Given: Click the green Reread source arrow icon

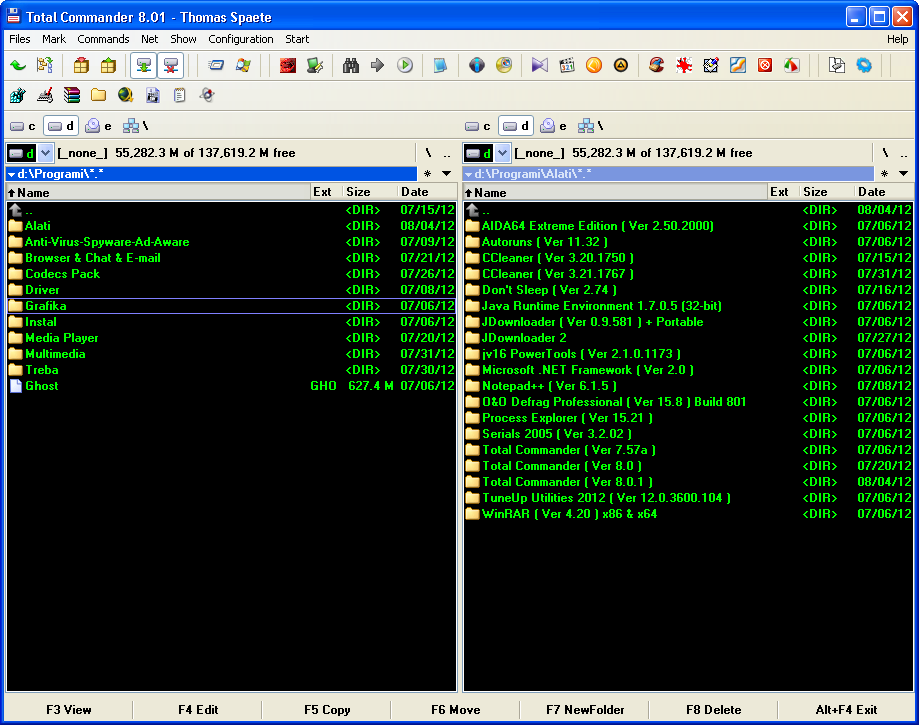Looking at the screenshot, I should [19, 65].
